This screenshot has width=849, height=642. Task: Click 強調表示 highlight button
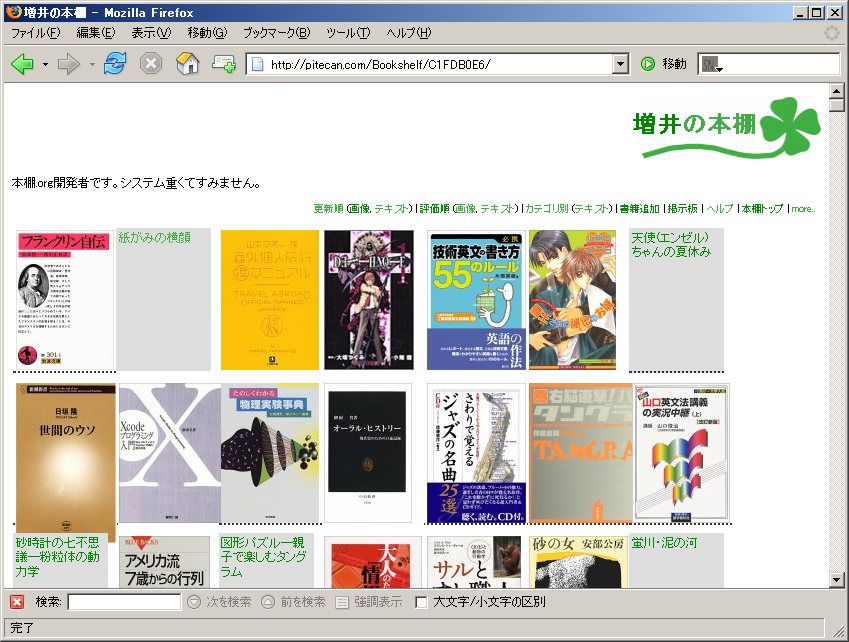(369, 602)
